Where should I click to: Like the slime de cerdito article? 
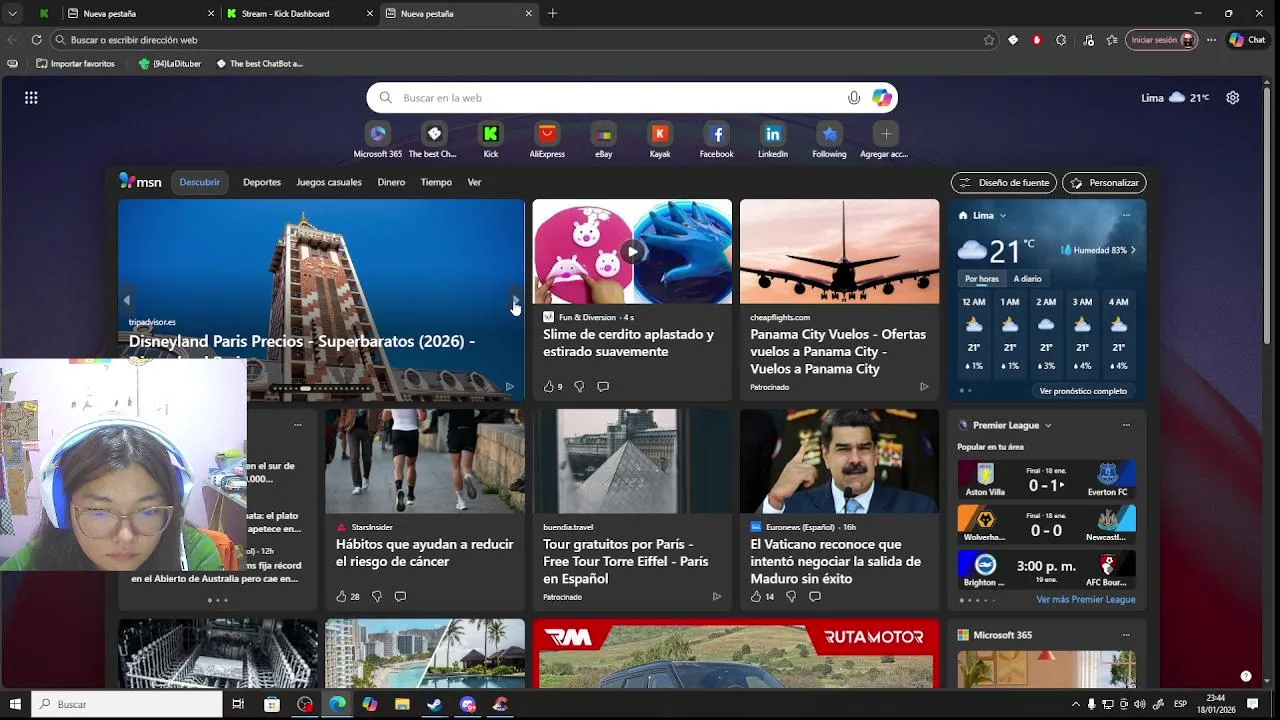(x=549, y=386)
